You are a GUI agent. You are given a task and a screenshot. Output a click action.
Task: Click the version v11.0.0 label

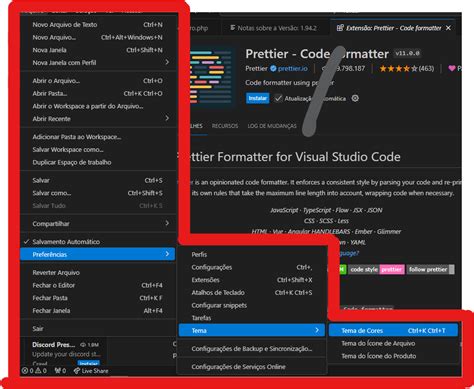point(407,53)
